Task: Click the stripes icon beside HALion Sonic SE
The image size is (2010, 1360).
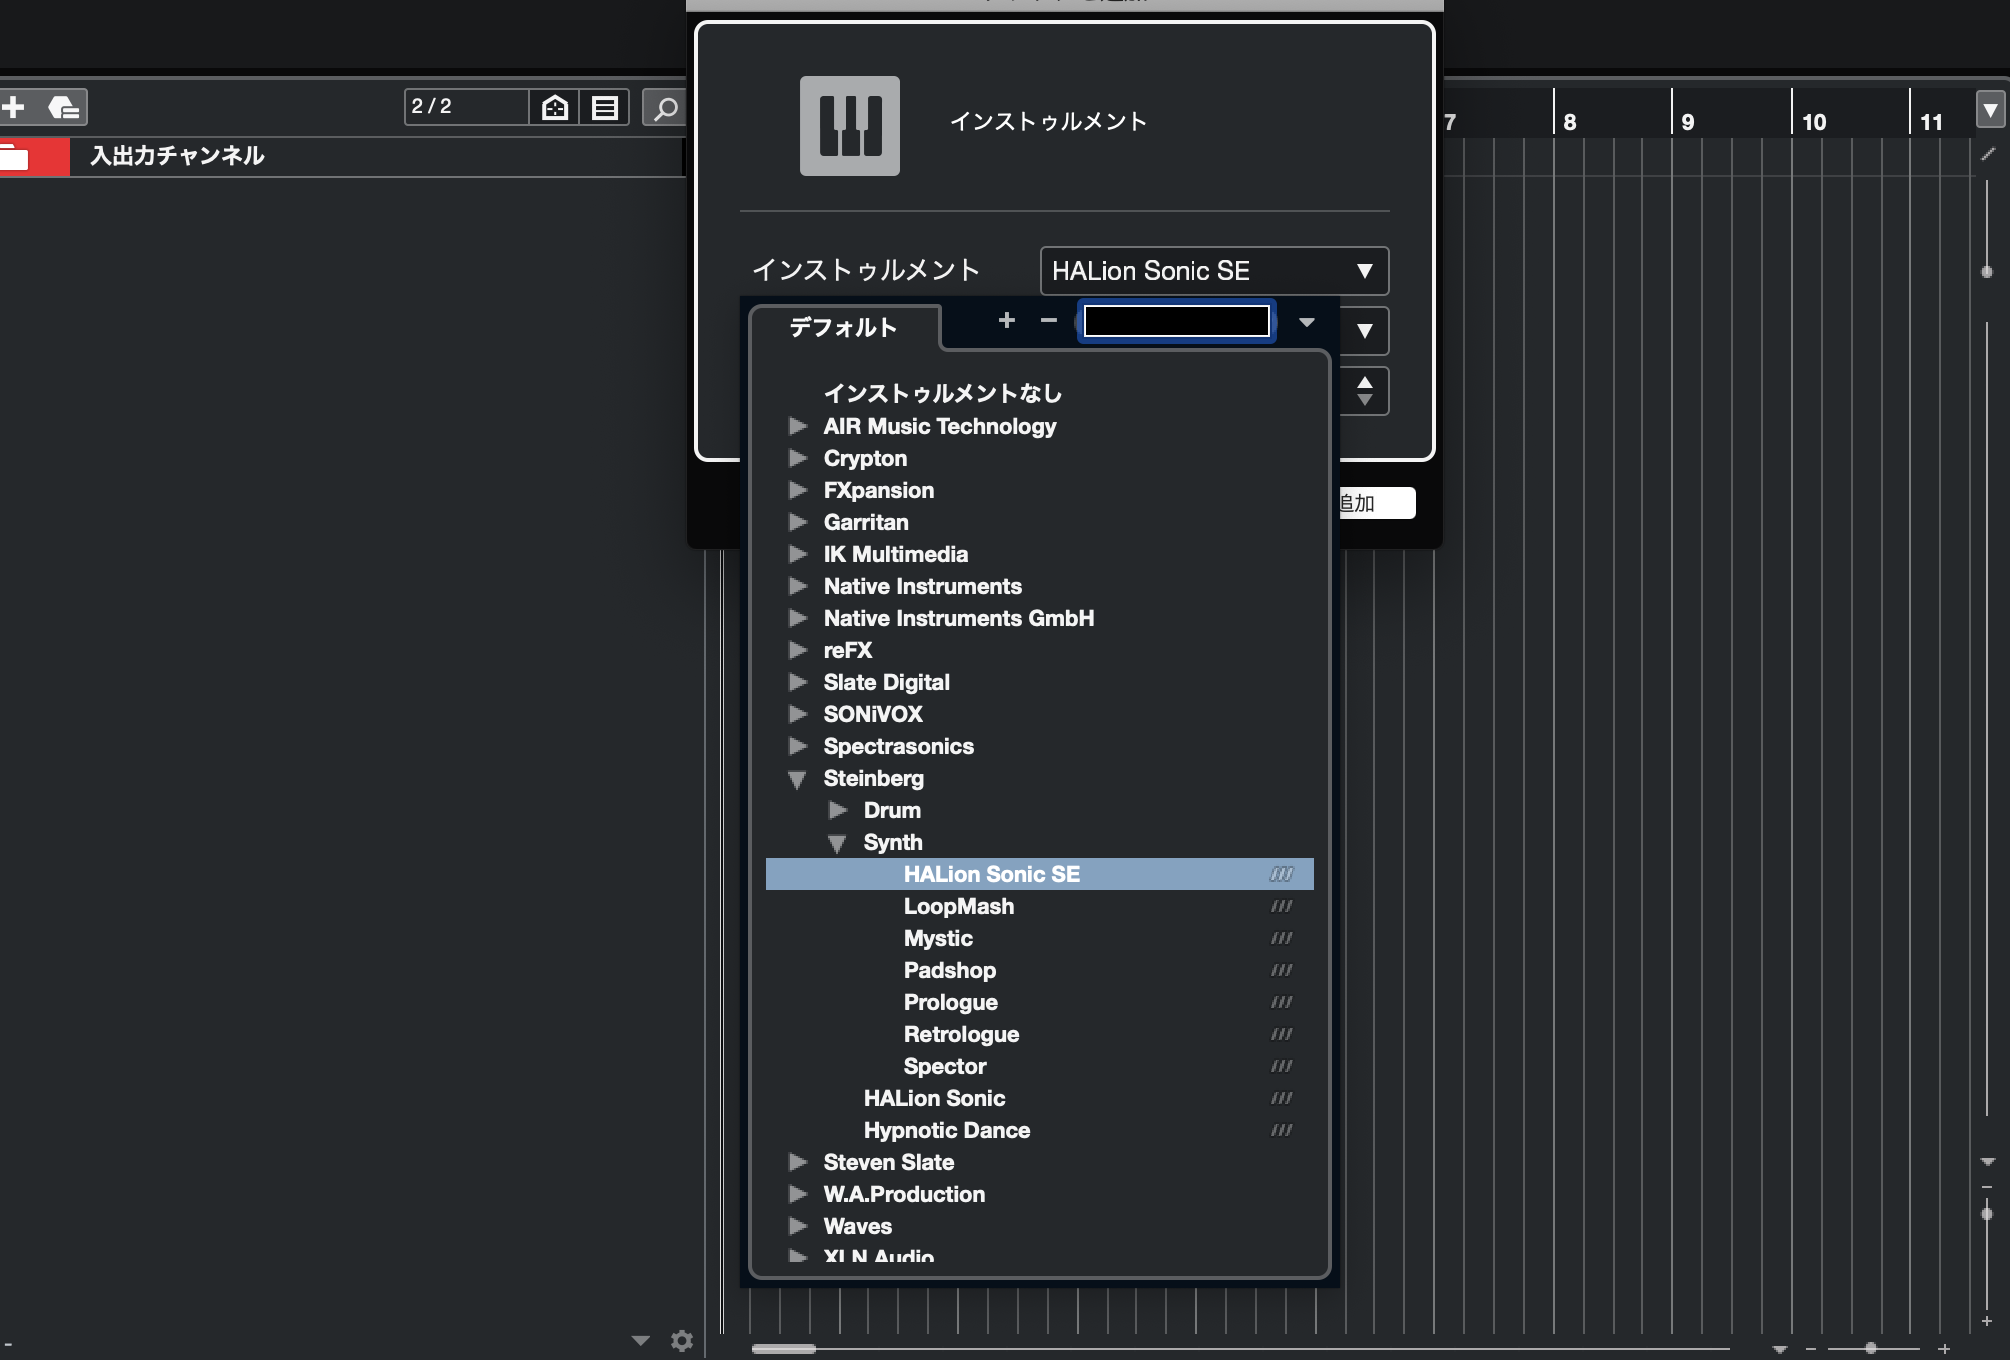Action: click(x=1281, y=874)
